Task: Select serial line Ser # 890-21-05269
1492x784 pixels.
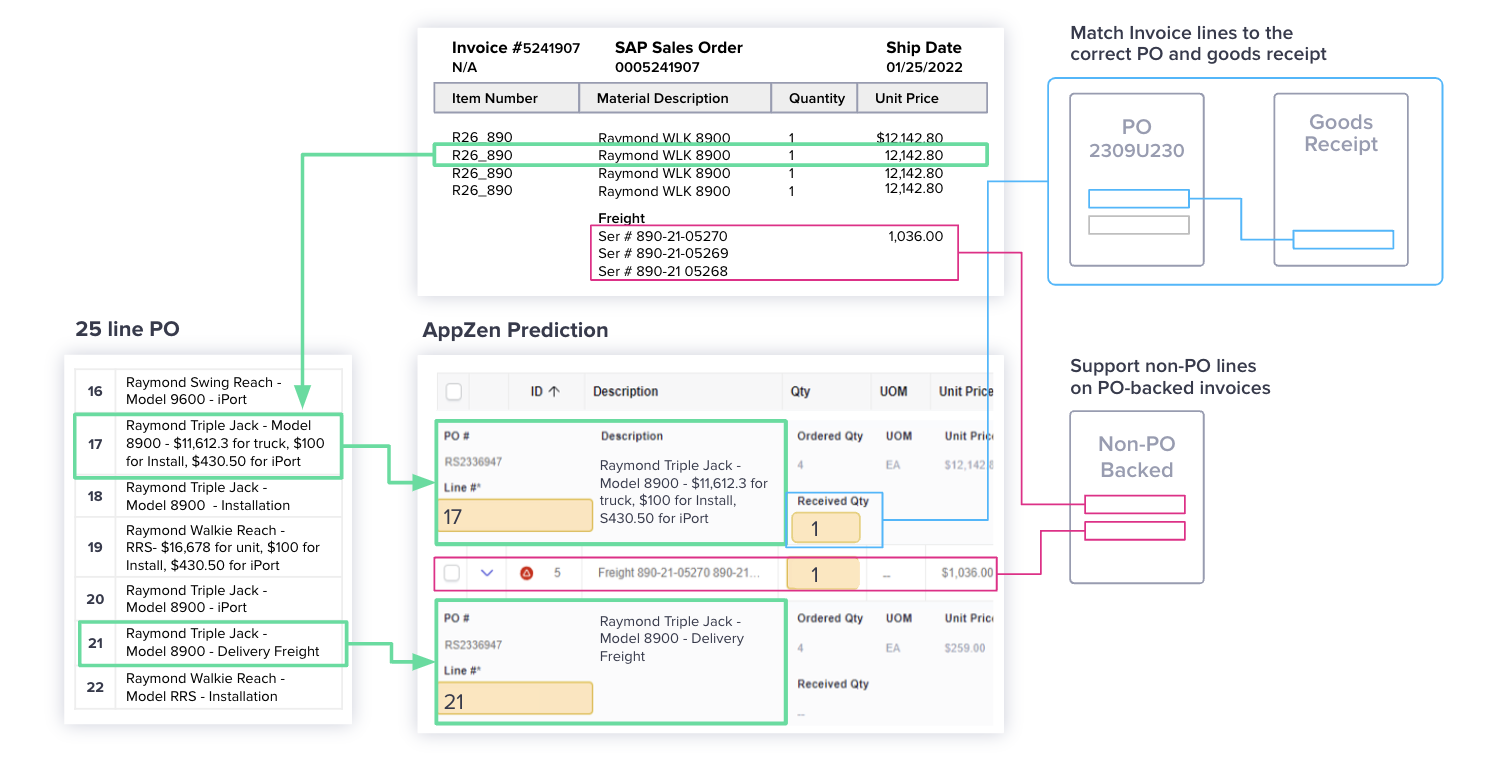Action: pos(663,253)
